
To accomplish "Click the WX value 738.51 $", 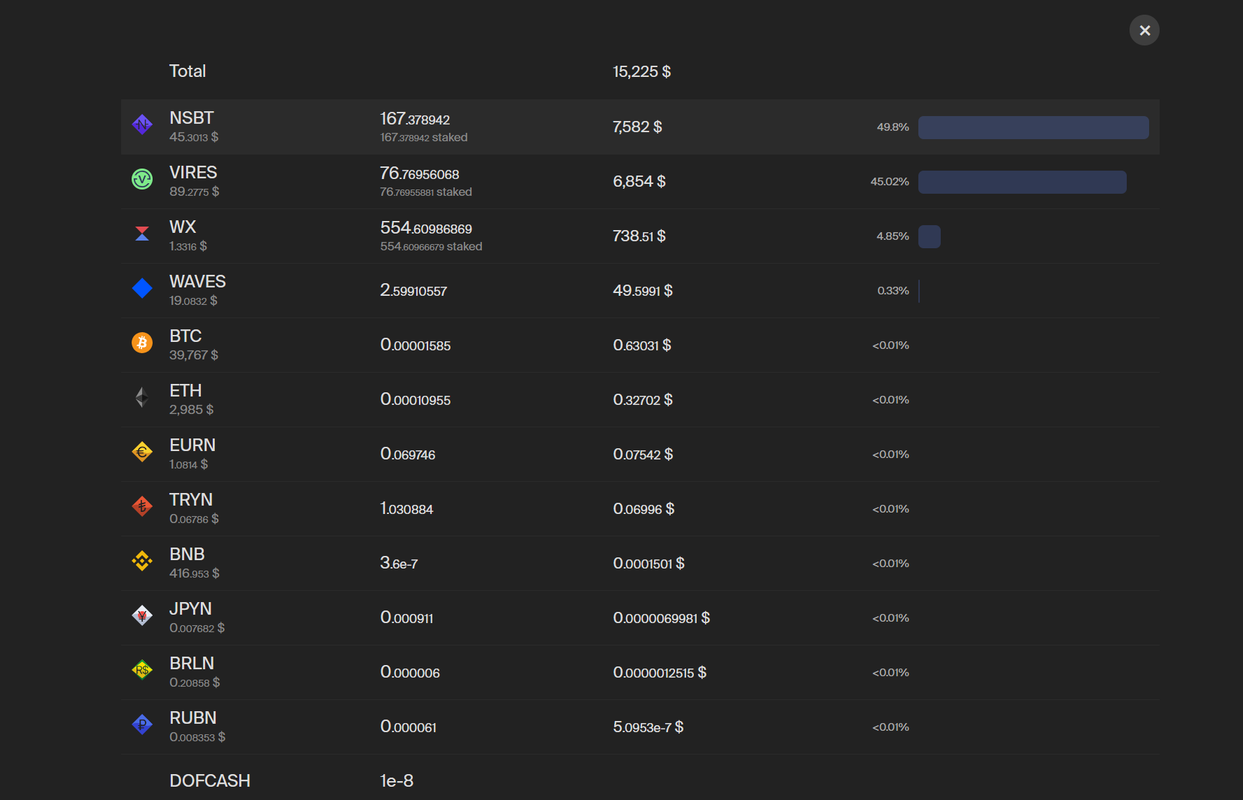I will coord(639,236).
